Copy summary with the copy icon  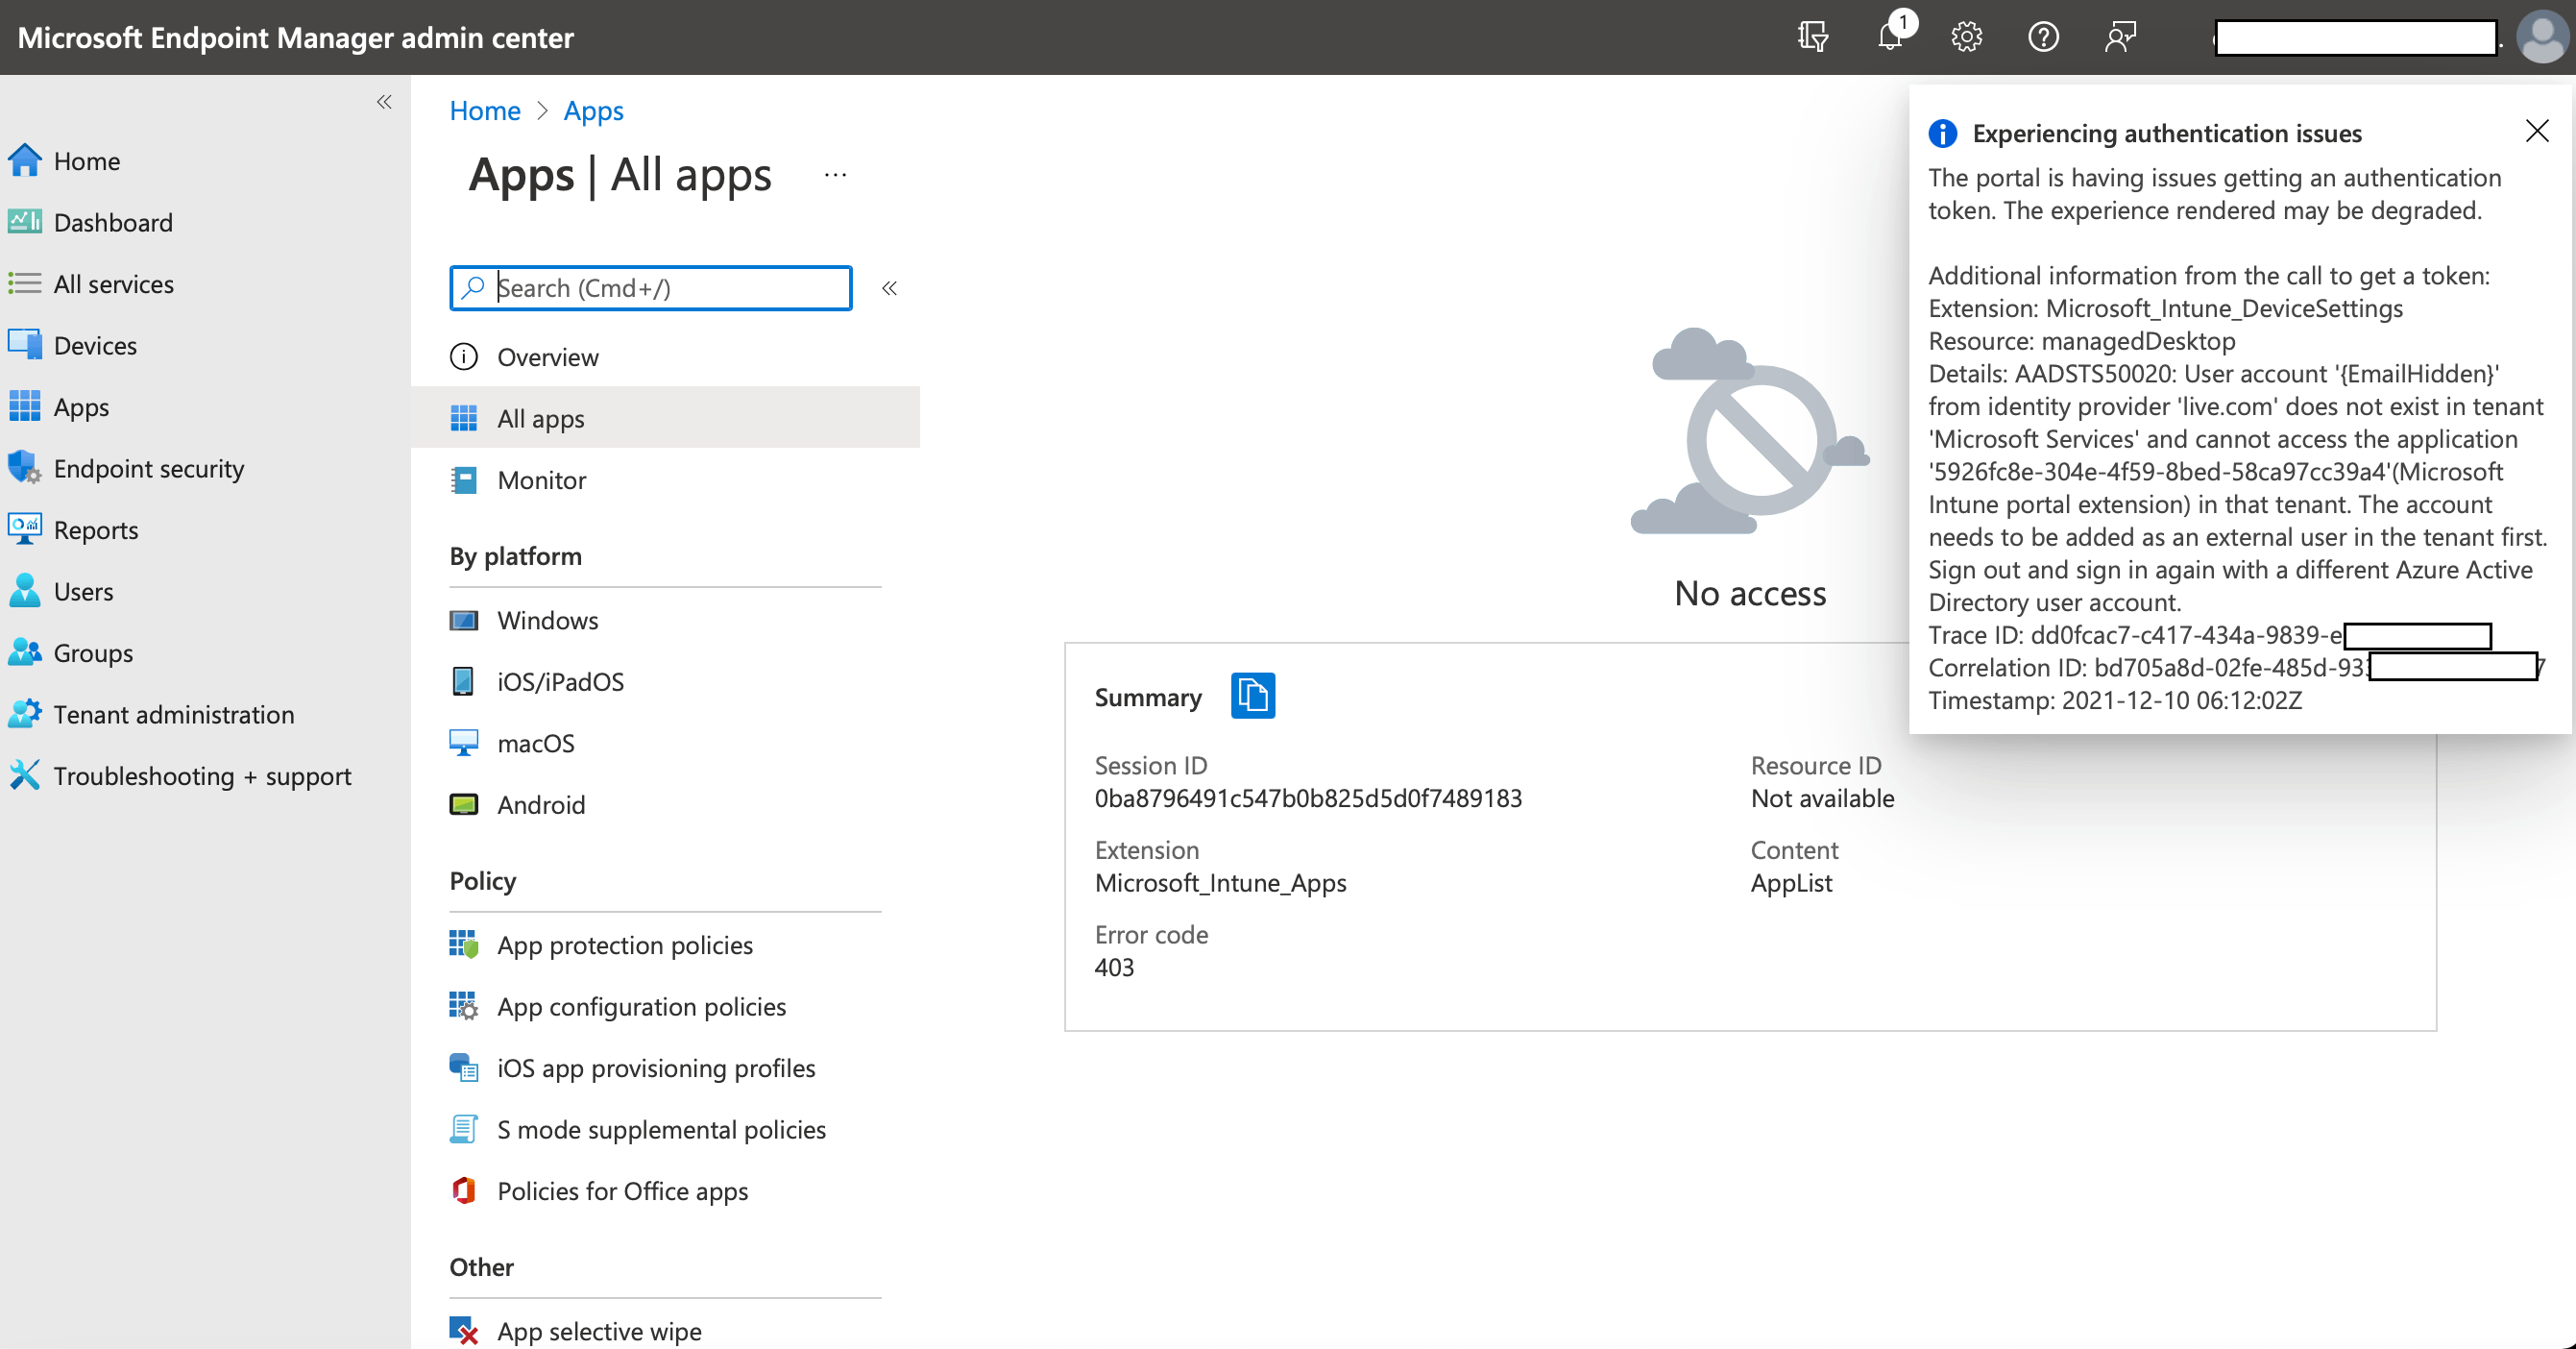point(1252,696)
